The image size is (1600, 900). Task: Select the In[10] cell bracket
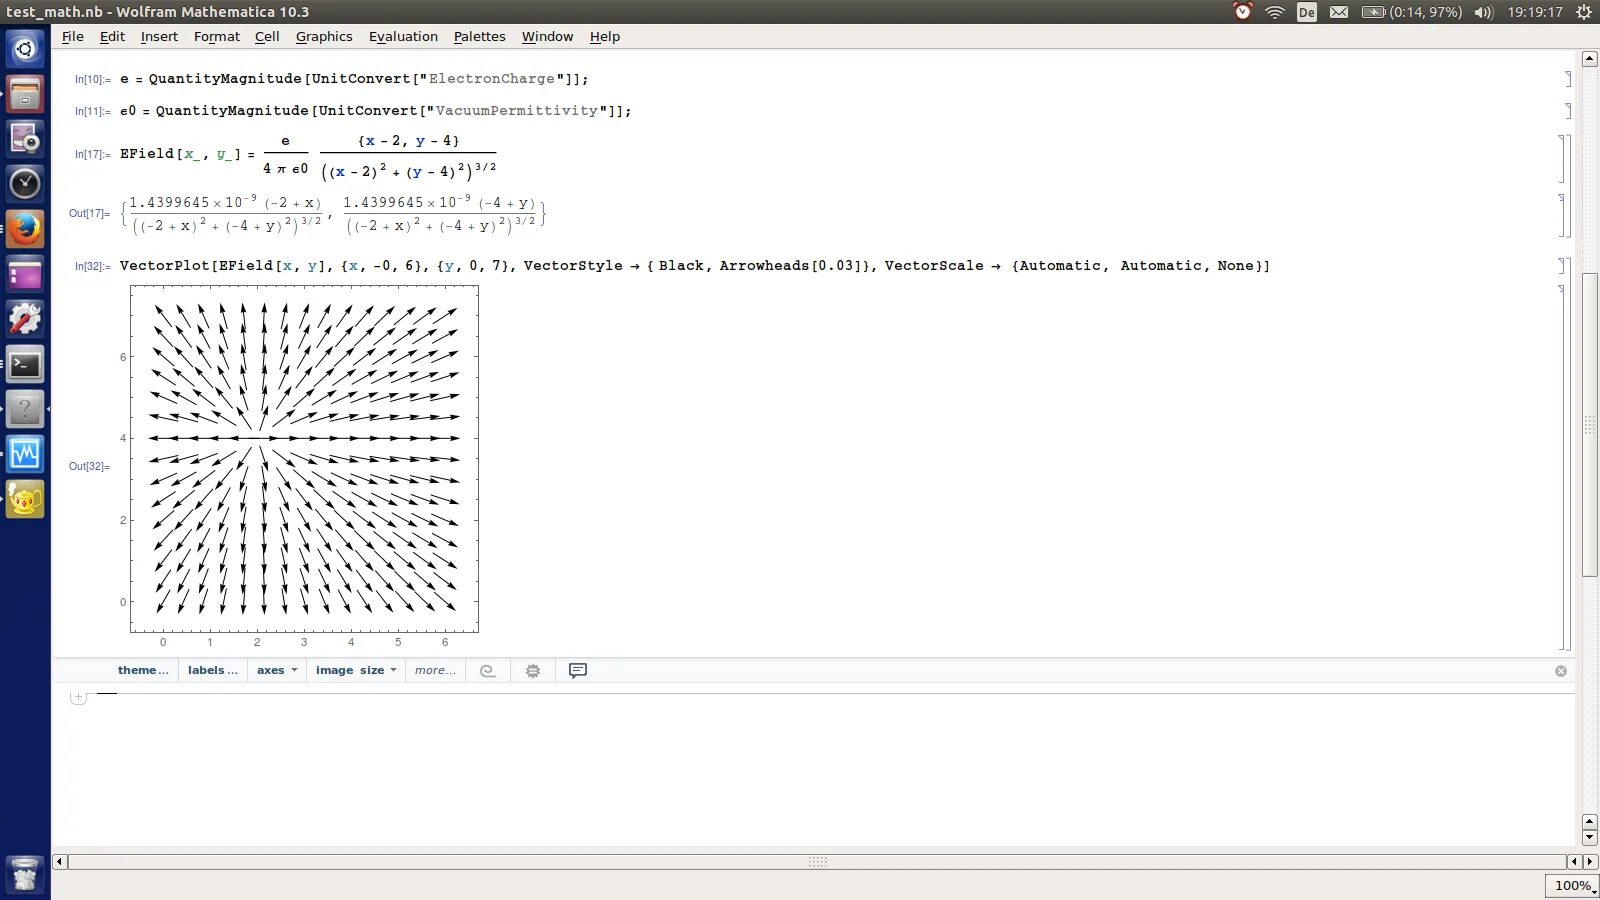1568,79
